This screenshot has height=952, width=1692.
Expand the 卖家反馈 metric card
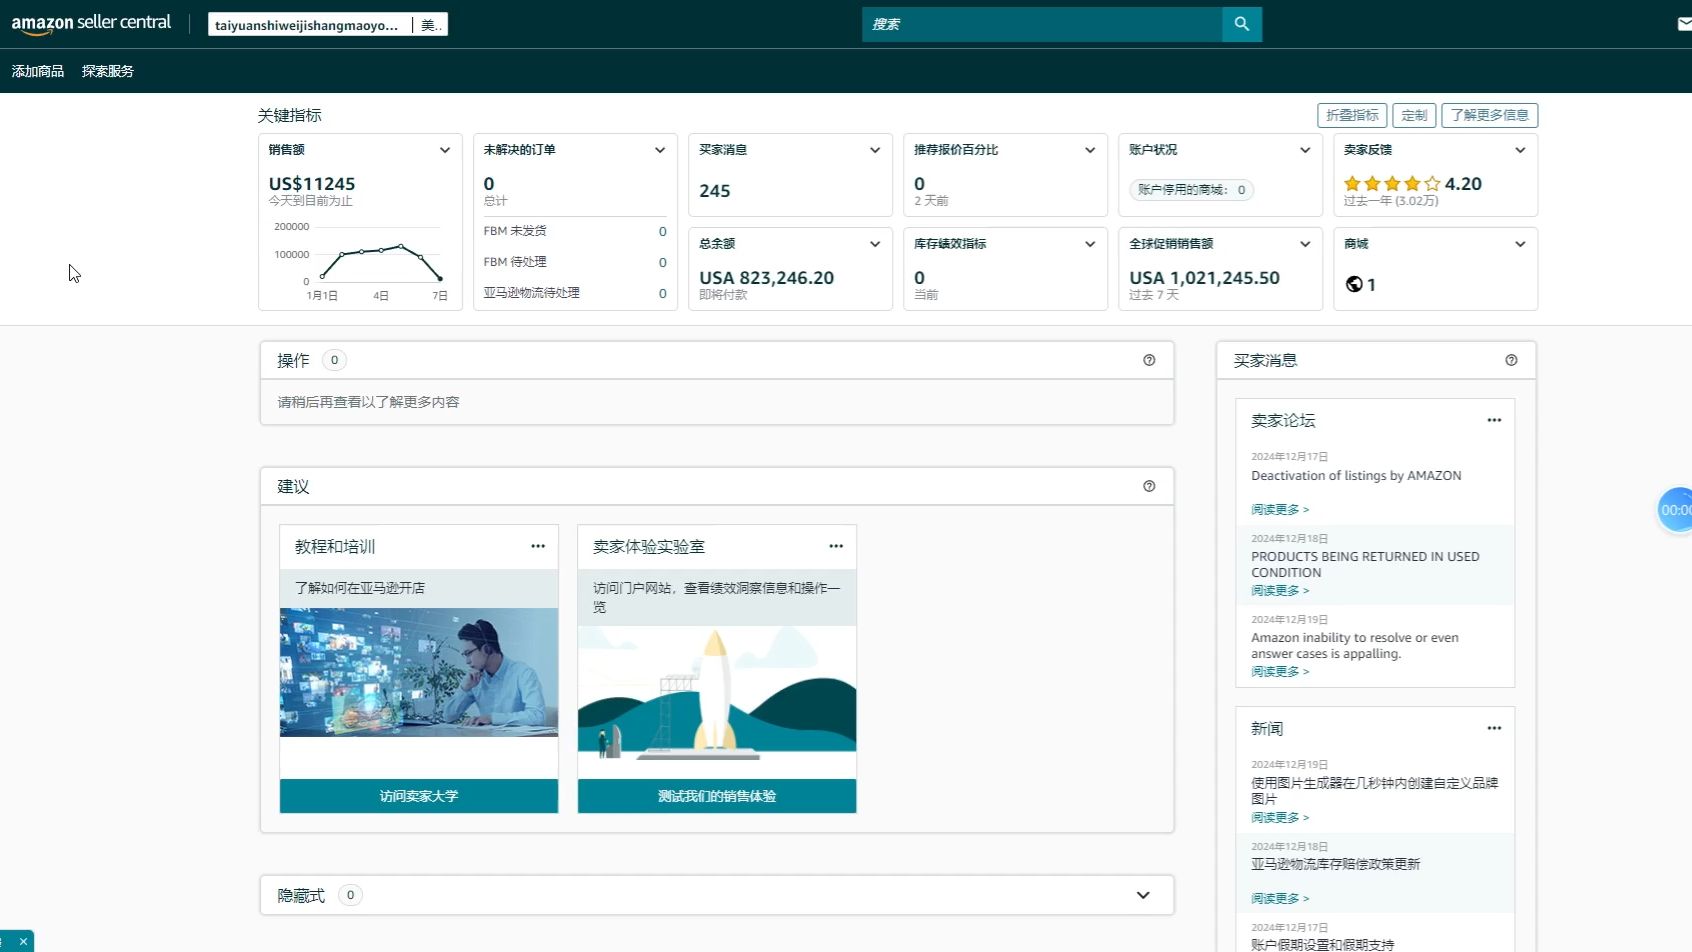pyautogui.click(x=1520, y=150)
